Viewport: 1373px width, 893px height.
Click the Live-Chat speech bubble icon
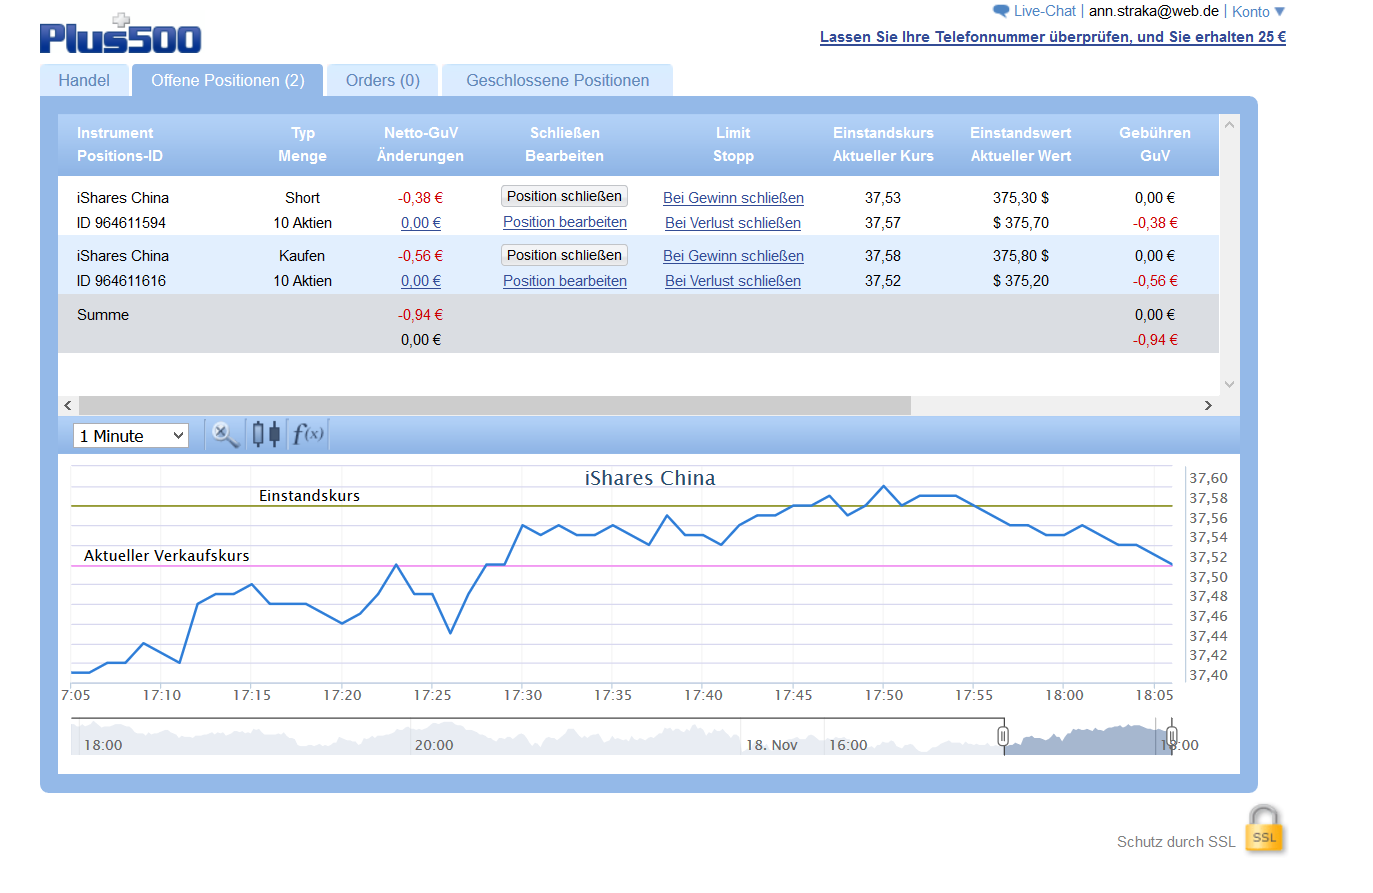coord(1001,11)
